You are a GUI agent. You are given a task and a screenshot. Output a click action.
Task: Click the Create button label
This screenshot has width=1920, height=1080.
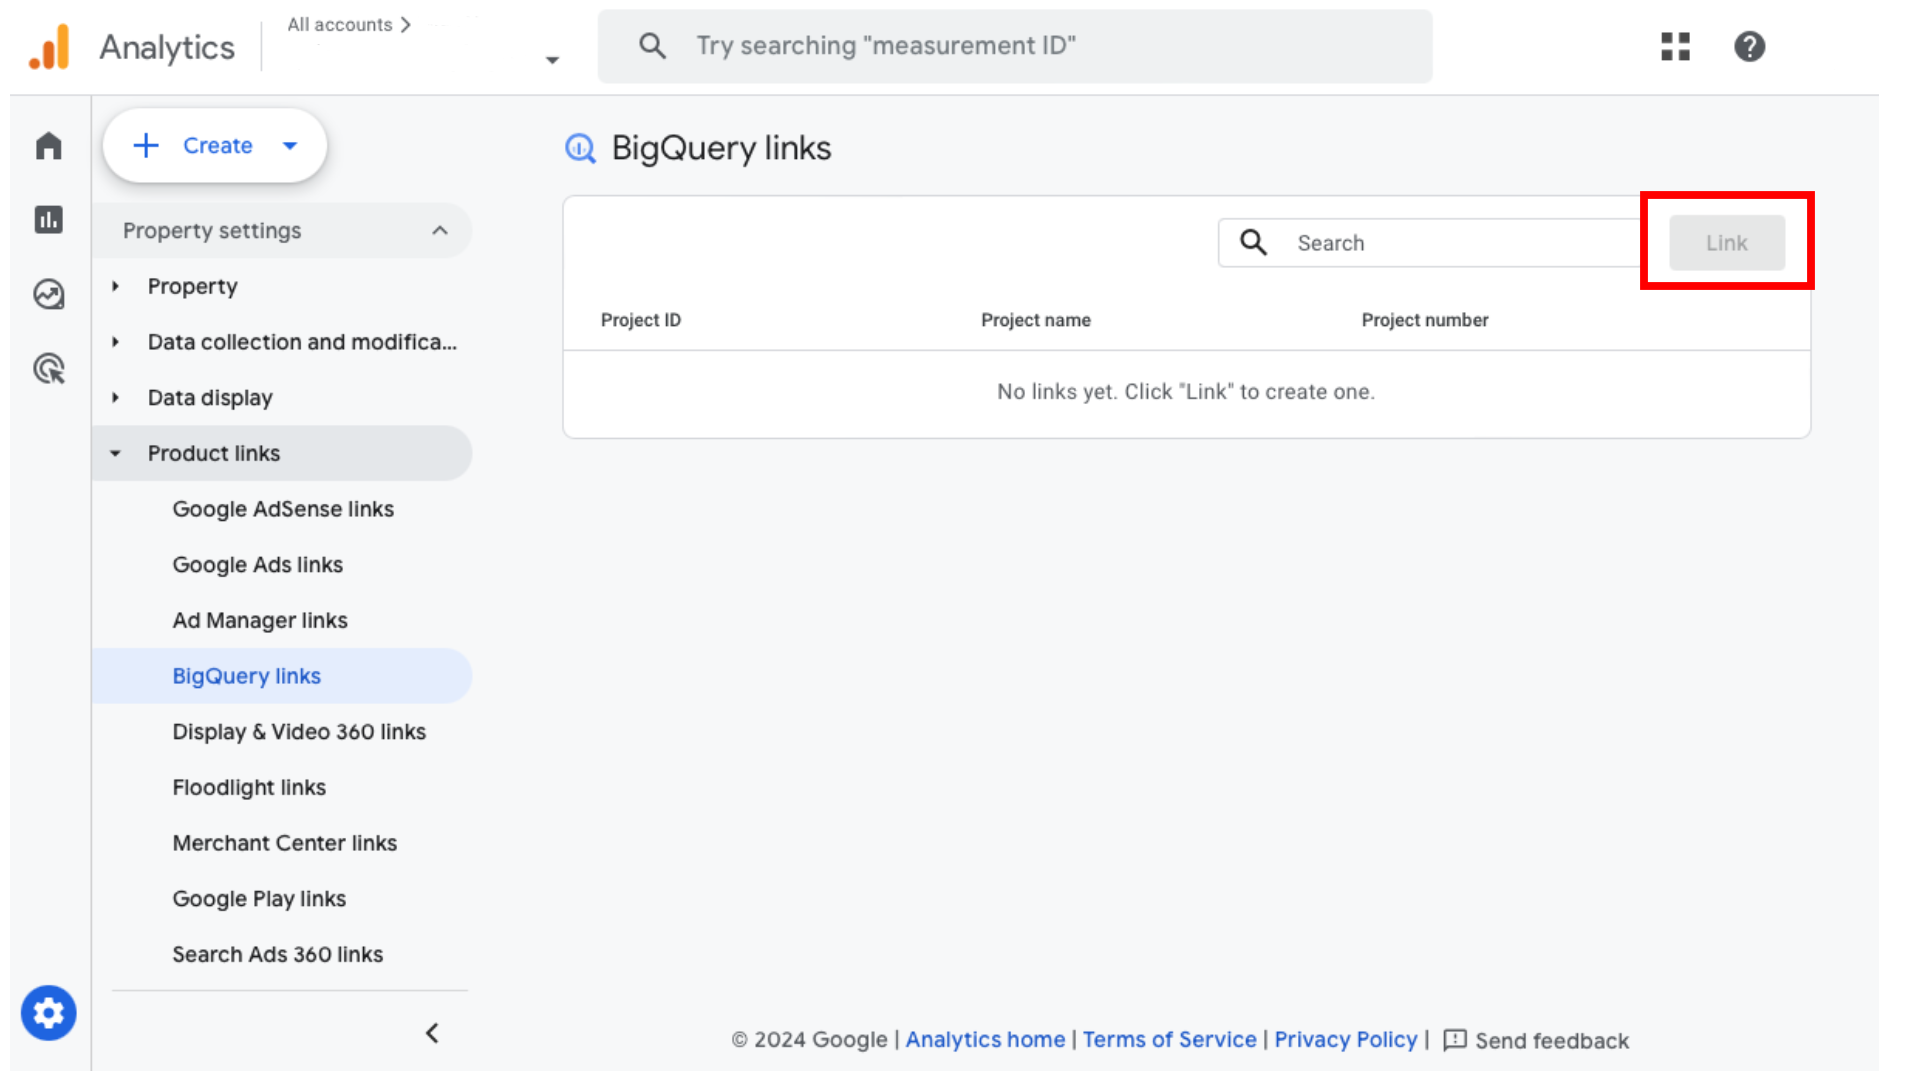pos(218,146)
